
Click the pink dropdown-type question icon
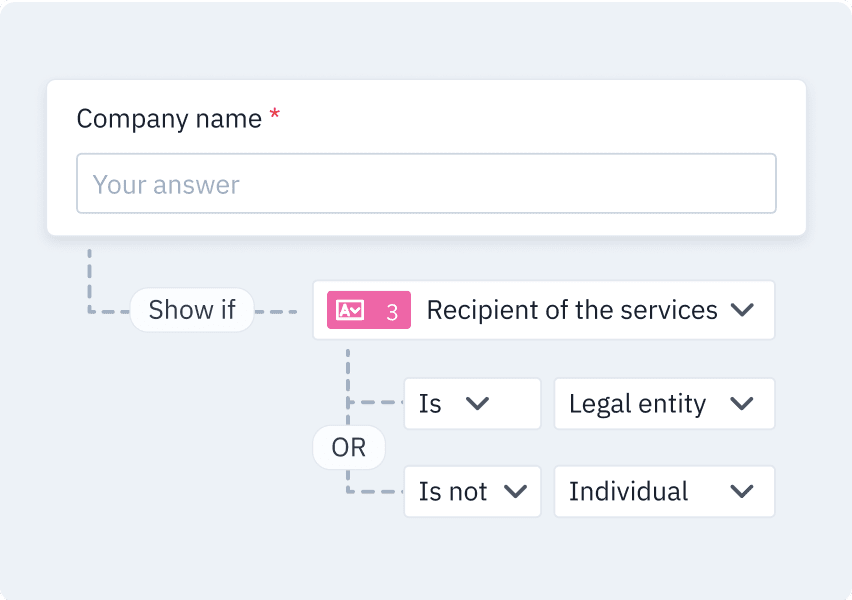tap(350, 310)
